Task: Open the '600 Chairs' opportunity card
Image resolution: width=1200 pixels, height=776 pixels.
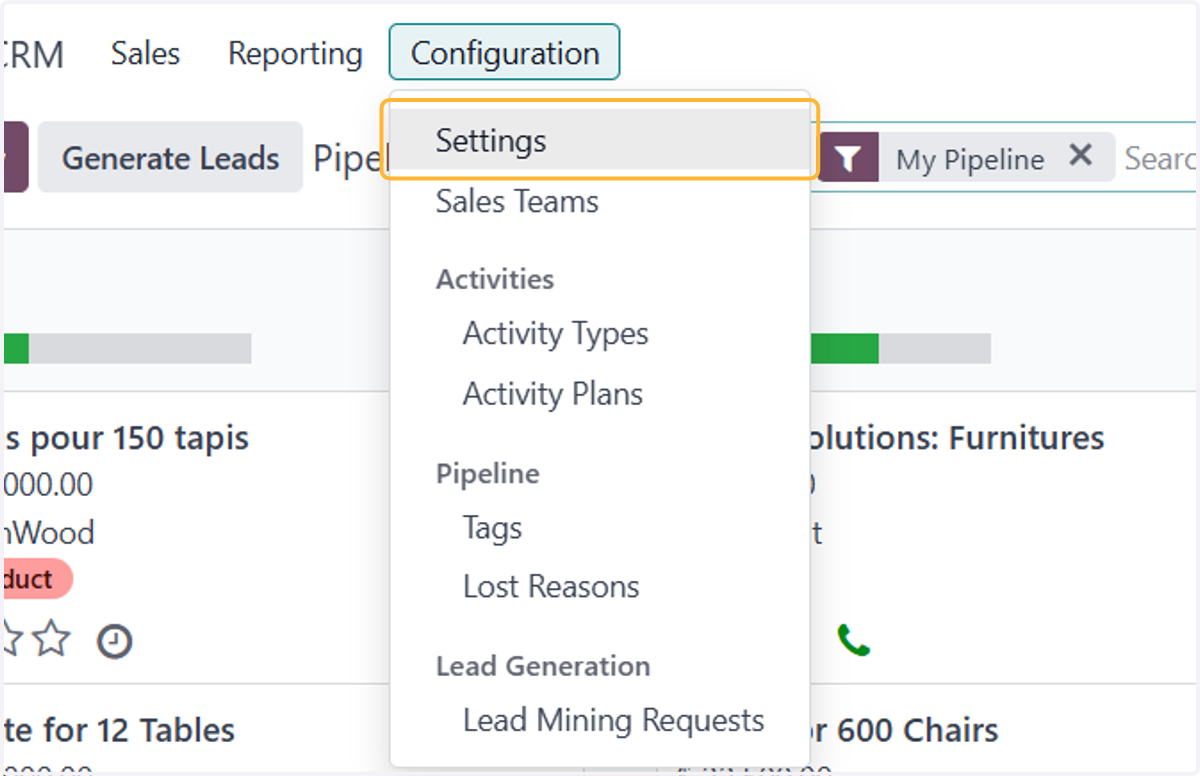Action: [904, 730]
